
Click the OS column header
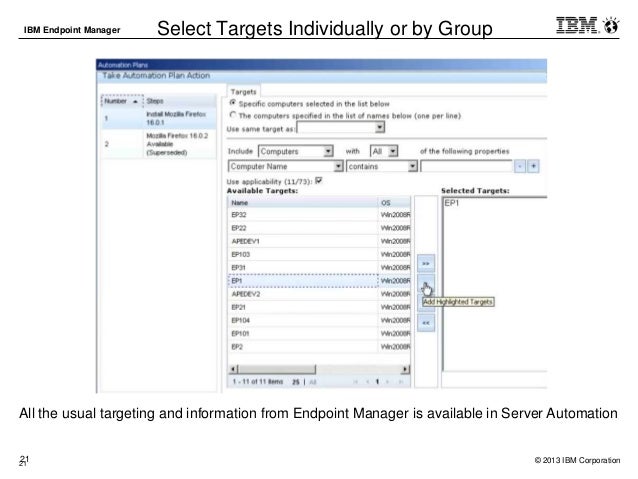[394, 202]
